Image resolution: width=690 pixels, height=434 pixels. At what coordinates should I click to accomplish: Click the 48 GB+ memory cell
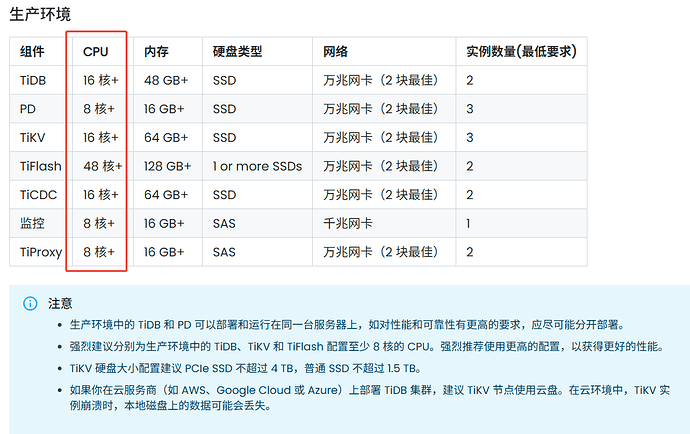[166, 80]
